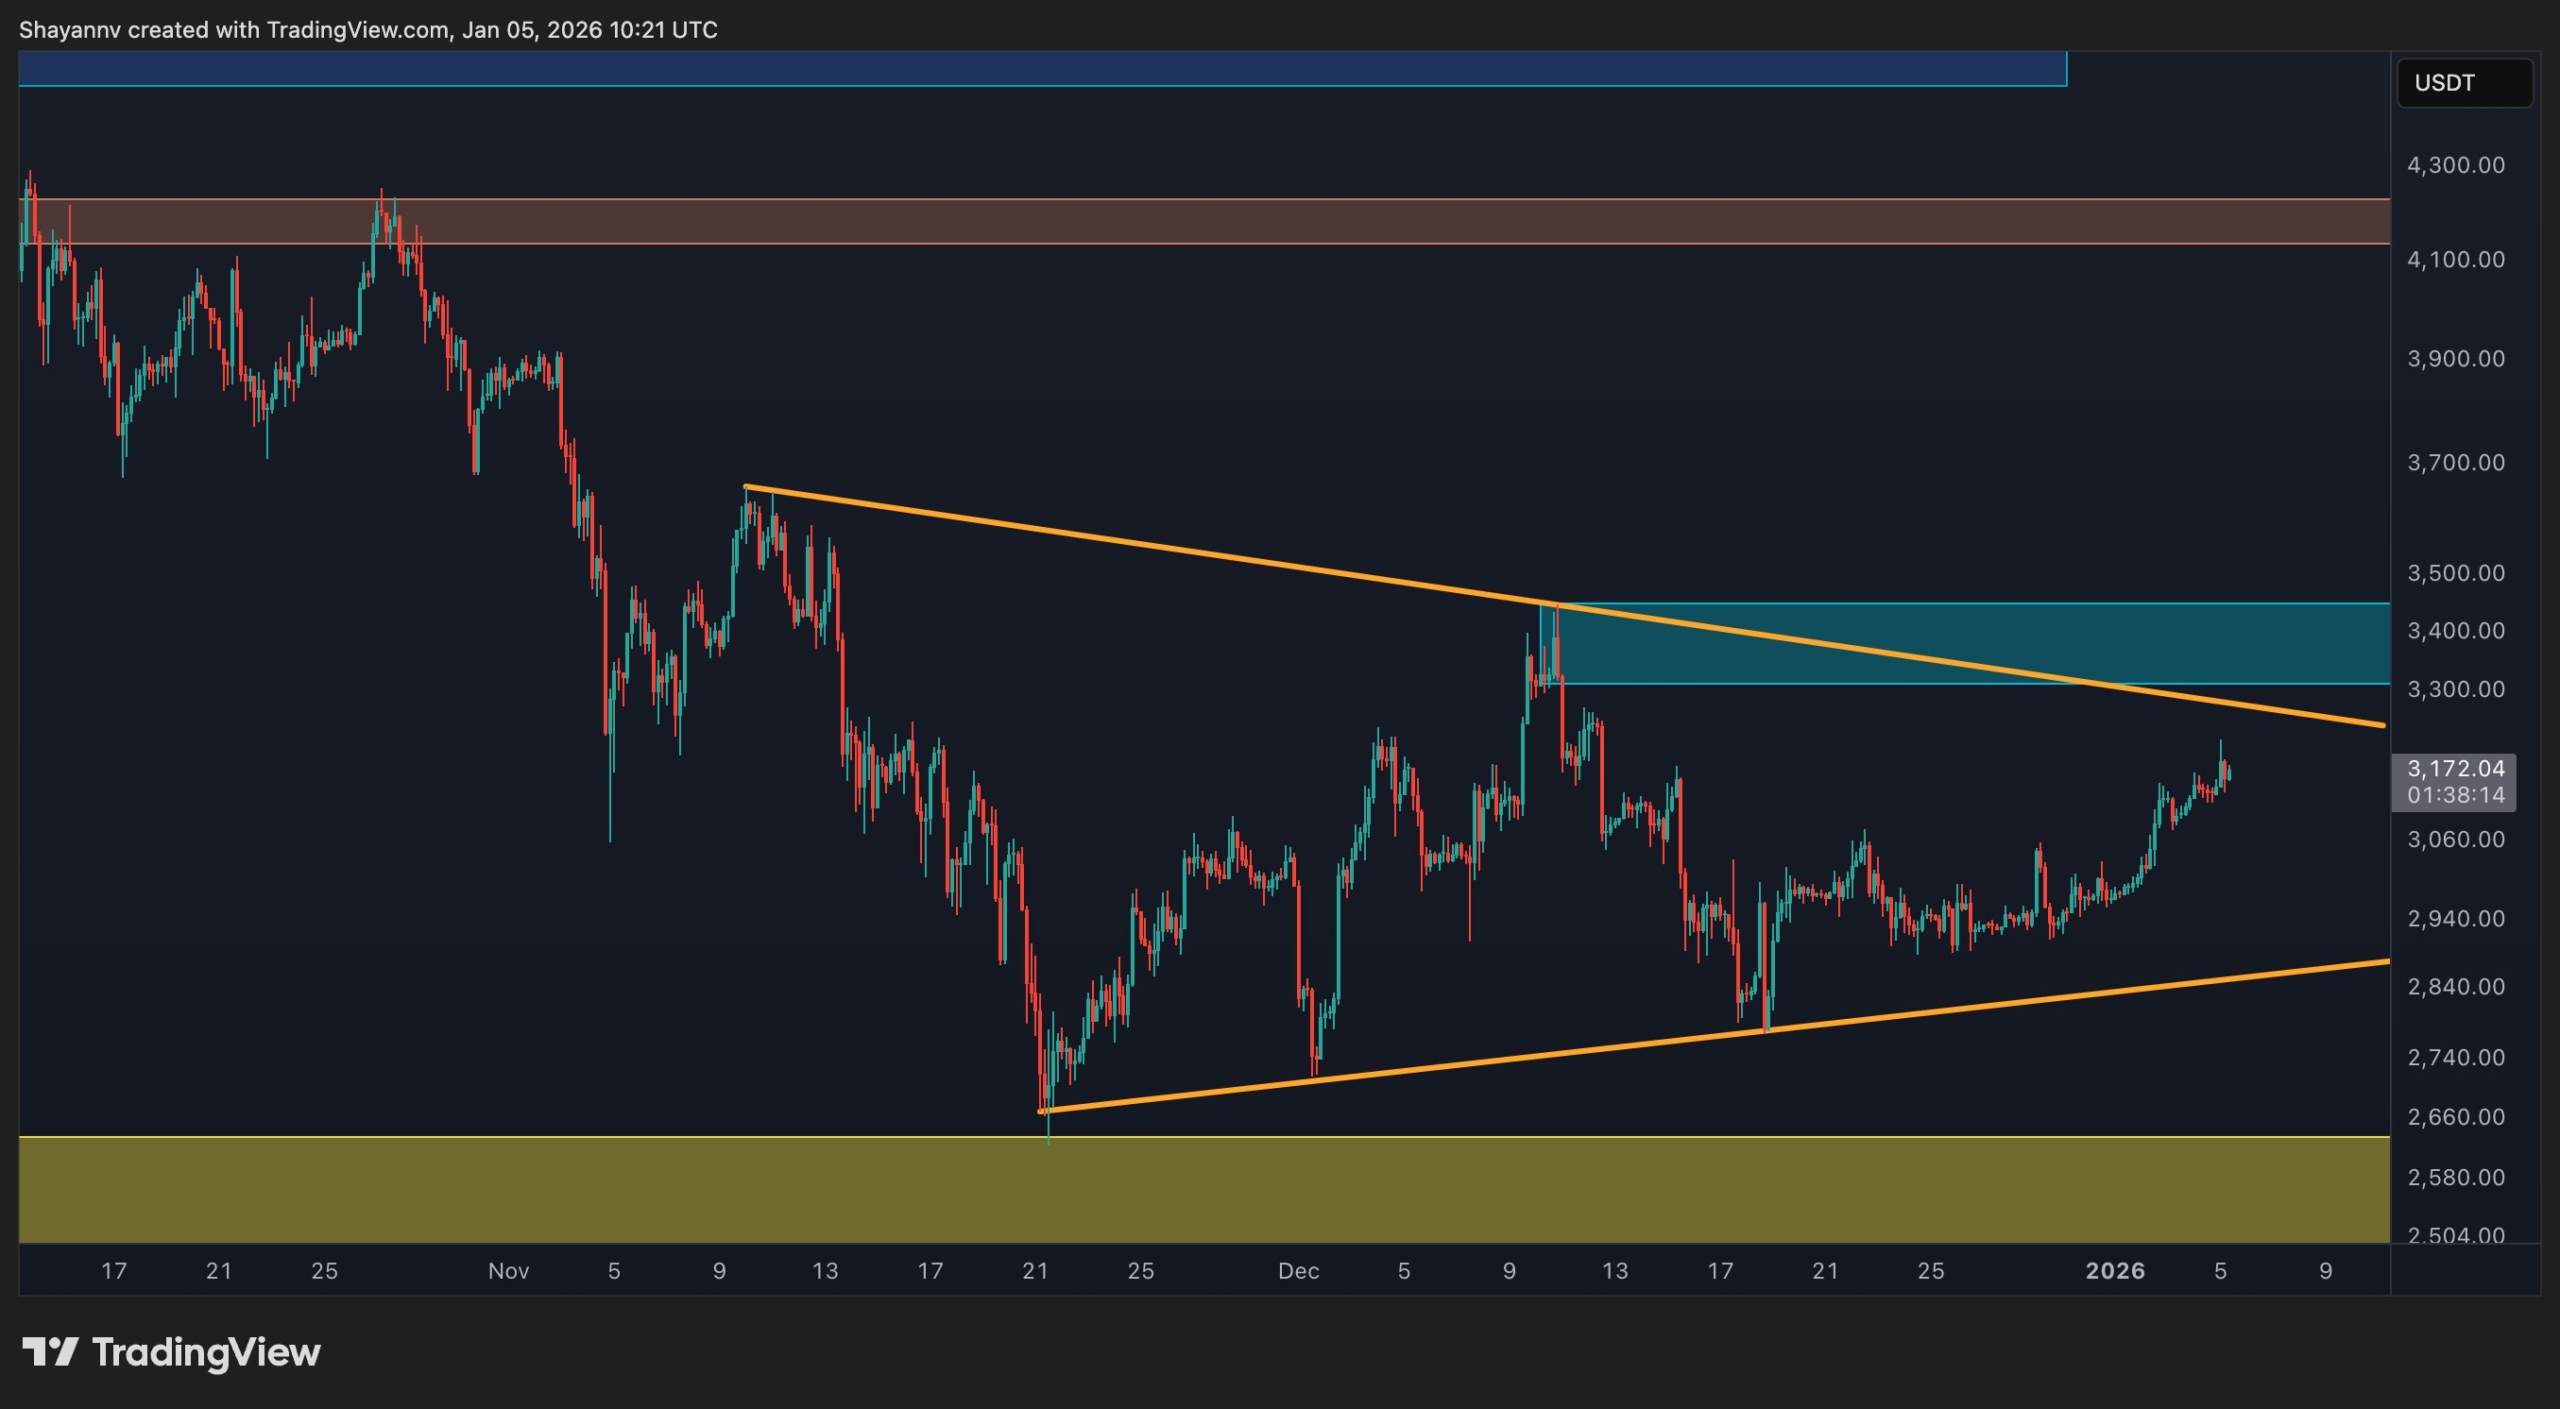Click the 3,500.00 price axis label
The width and height of the screenshot is (2560, 1409).
click(x=2455, y=573)
